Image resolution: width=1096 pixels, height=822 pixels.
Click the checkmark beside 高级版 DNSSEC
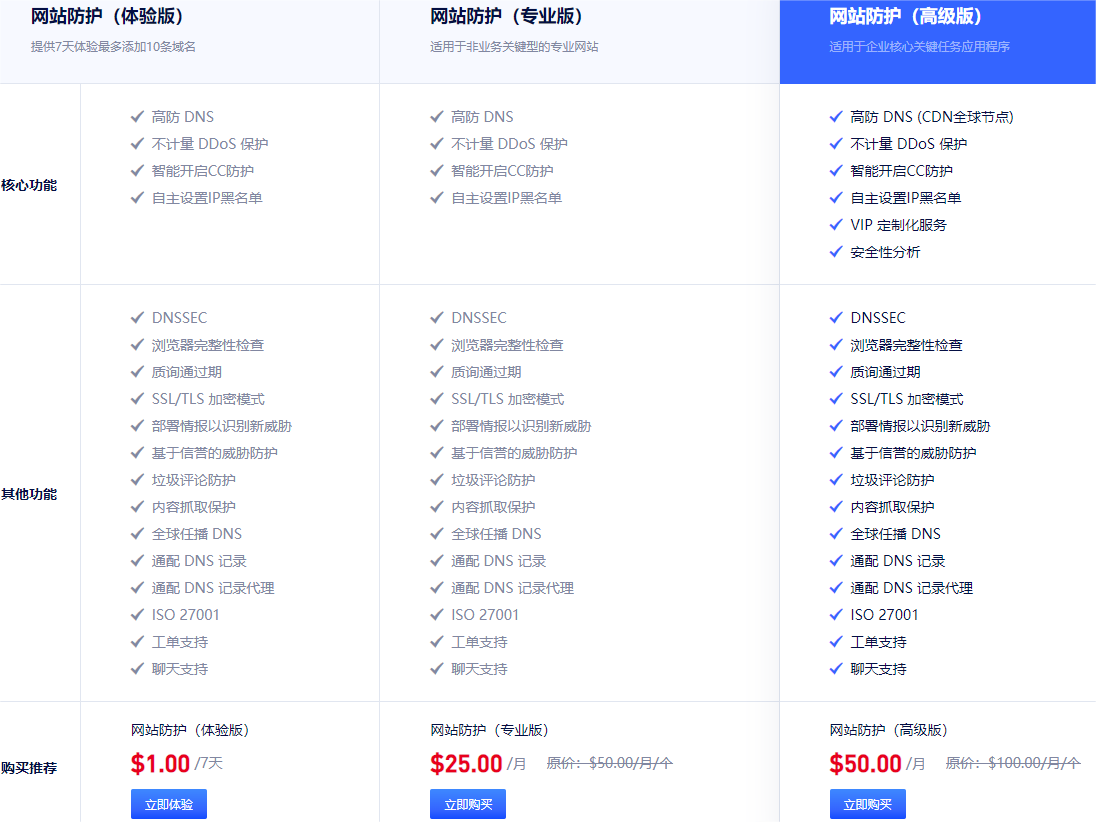coord(836,318)
